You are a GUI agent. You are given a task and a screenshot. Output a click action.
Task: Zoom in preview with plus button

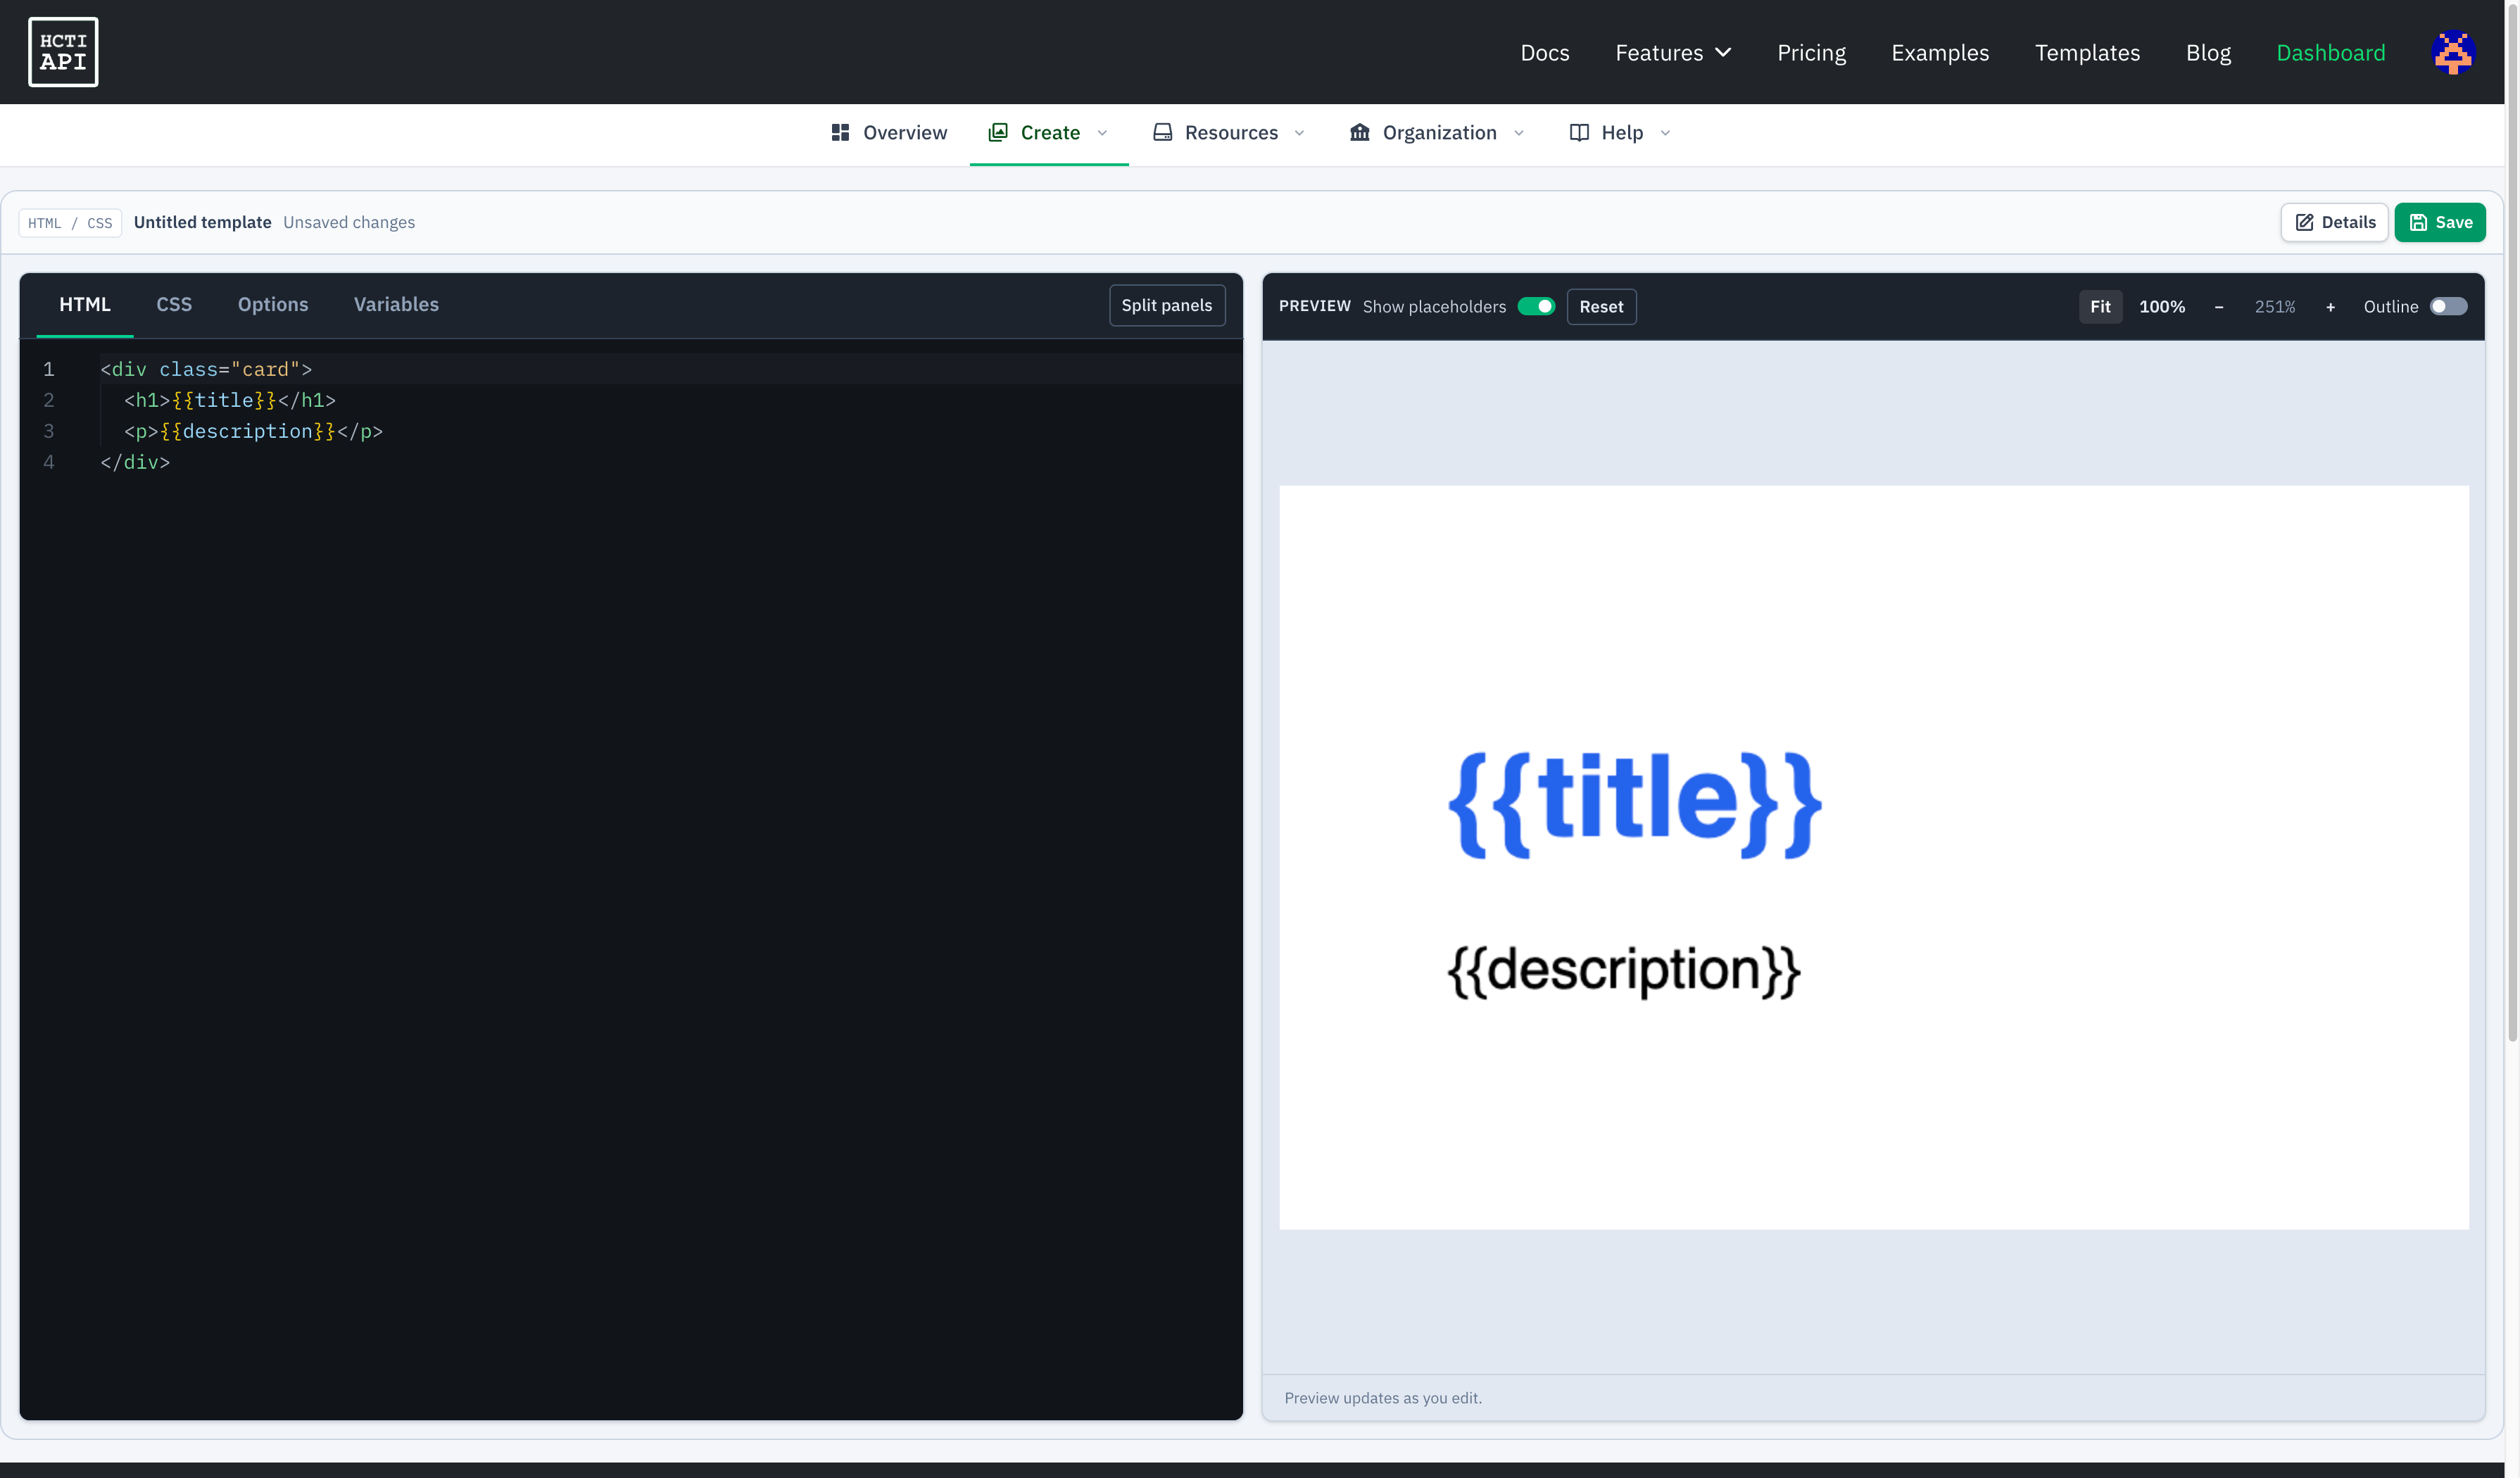tap(2330, 307)
